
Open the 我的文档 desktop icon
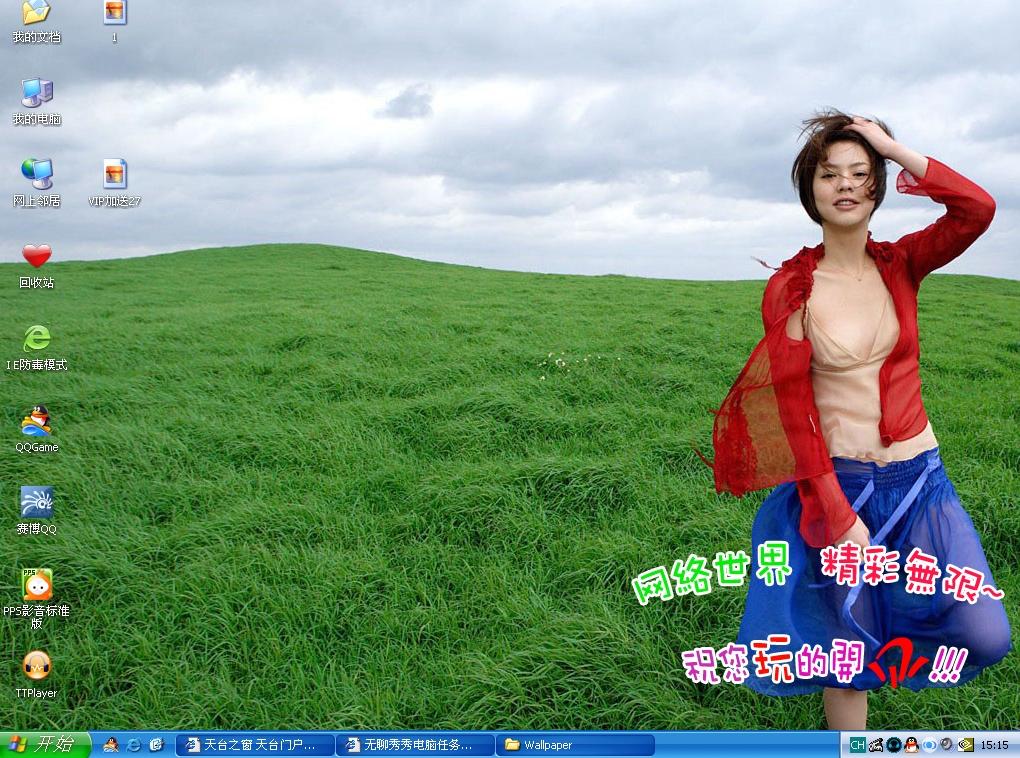pyautogui.click(x=36, y=21)
